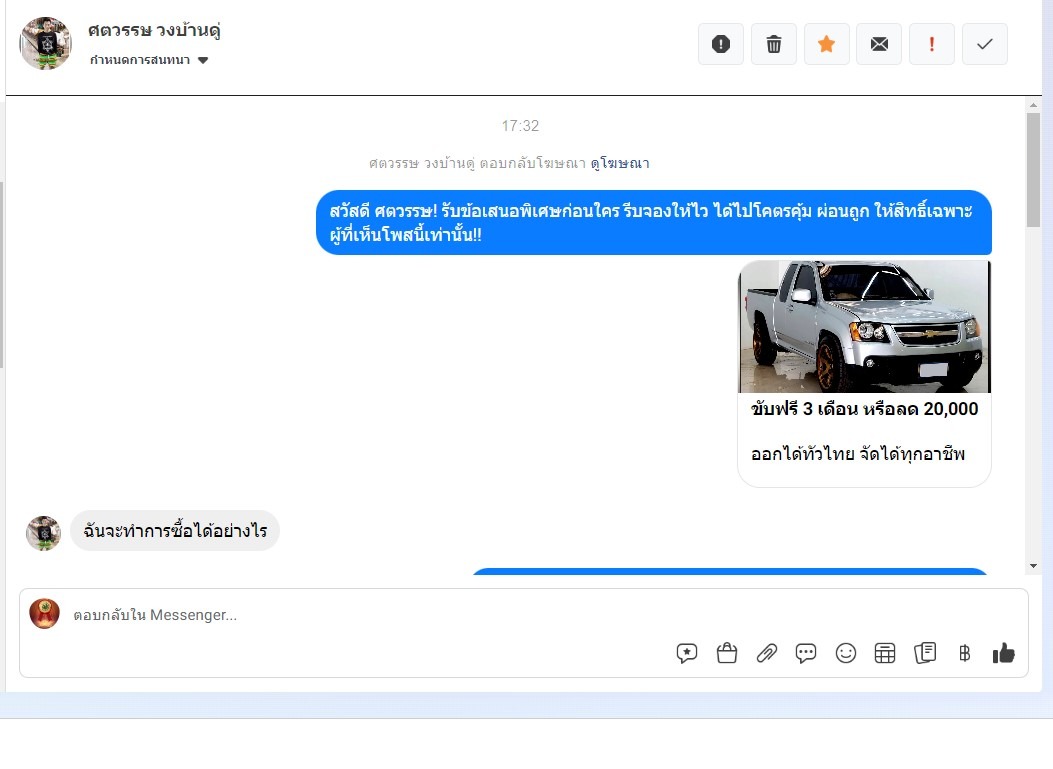The image size is (1053, 769).
Task: Toggle the orange follow-up star
Action: pyautogui.click(x=826, y=44)
